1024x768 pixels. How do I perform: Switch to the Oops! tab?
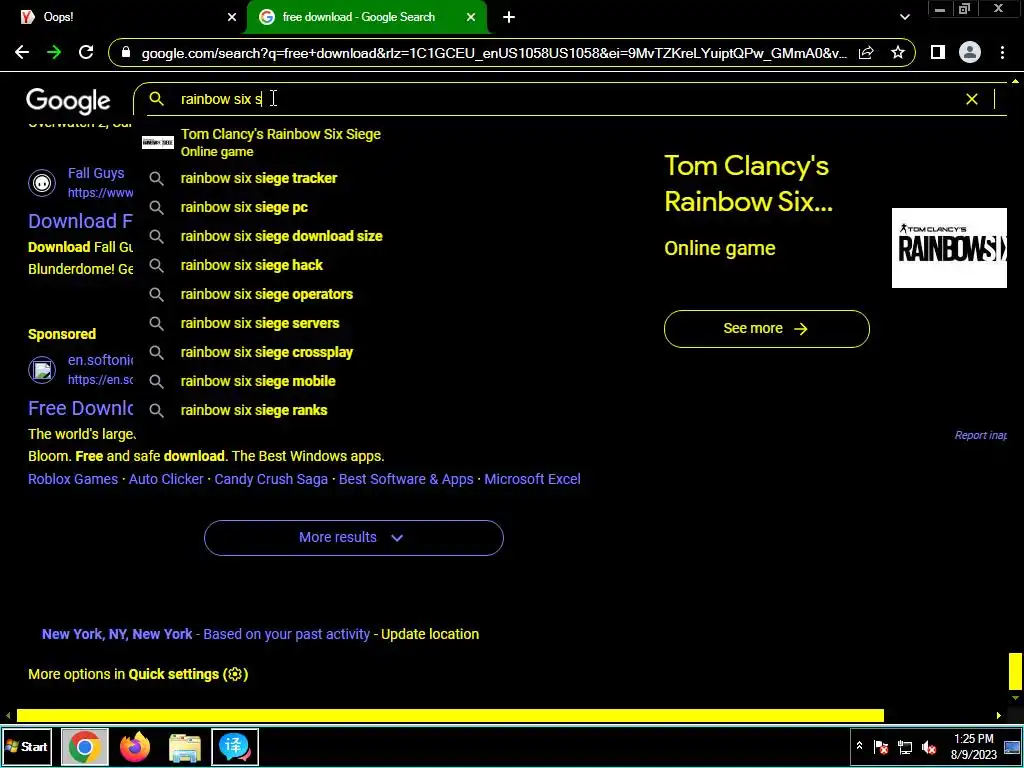[122, 18]
